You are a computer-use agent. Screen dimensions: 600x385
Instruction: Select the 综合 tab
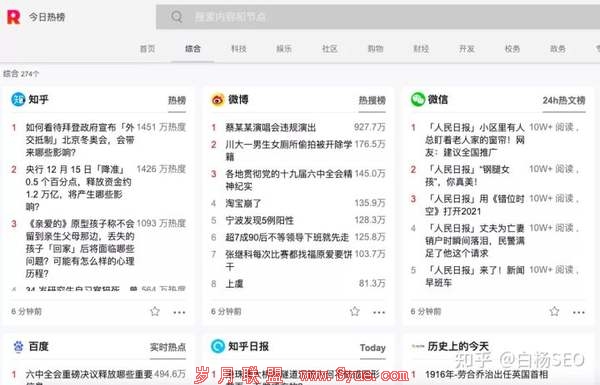point(193,49)
